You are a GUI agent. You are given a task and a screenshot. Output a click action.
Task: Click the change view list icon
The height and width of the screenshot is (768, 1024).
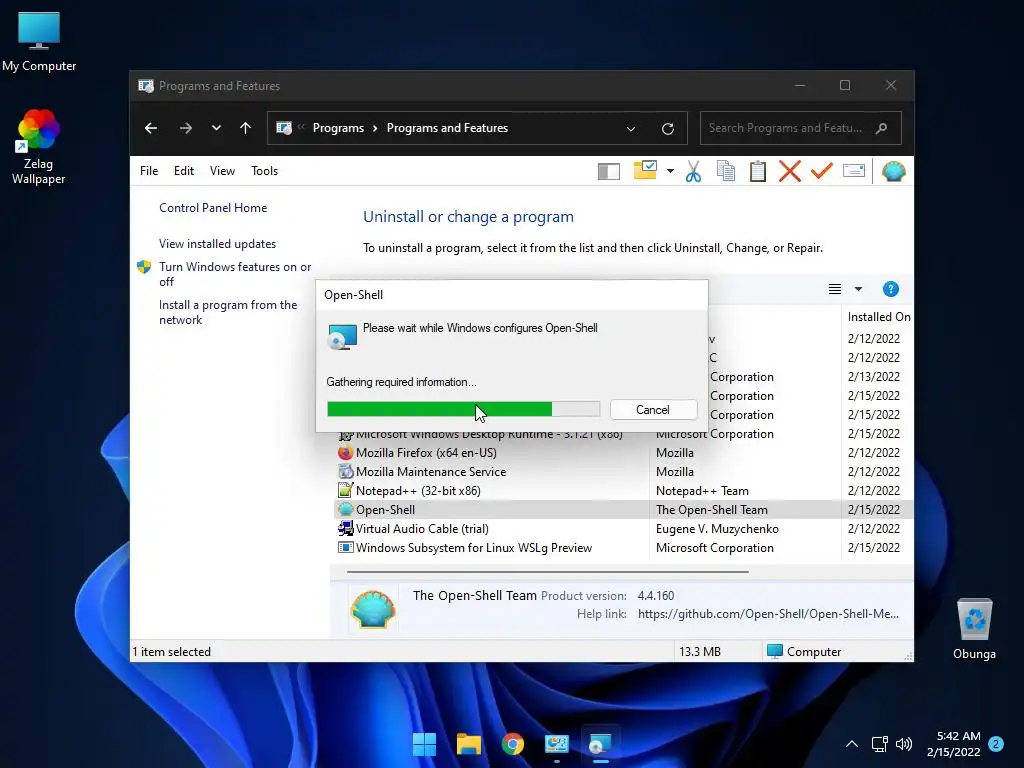coord(835,289)
